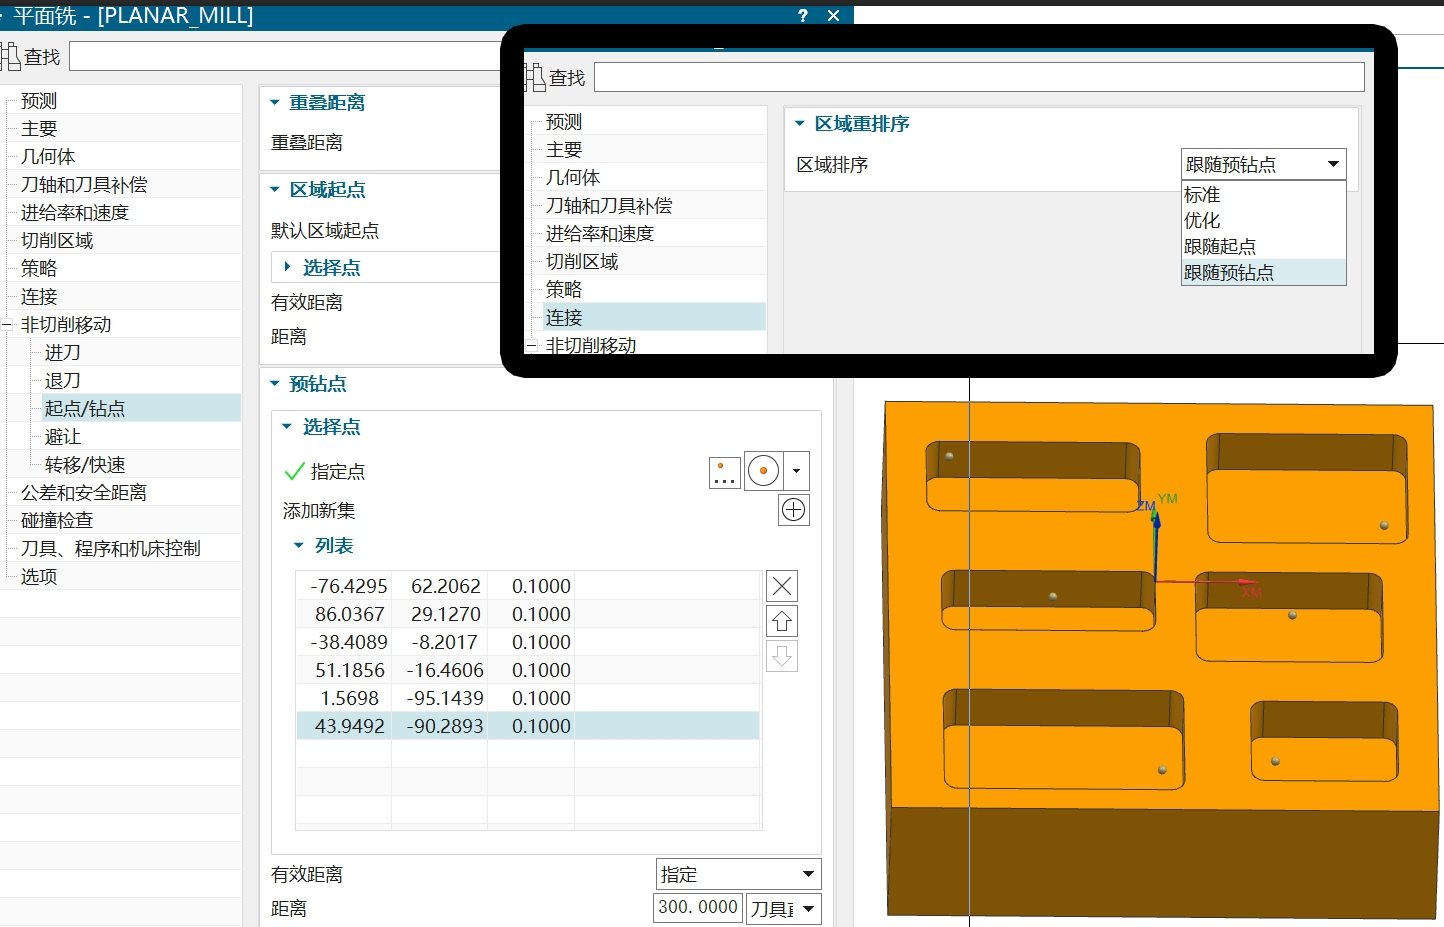Select list row -38.4089 -8.2017
Screen dimensions: 1444x927
528,642
